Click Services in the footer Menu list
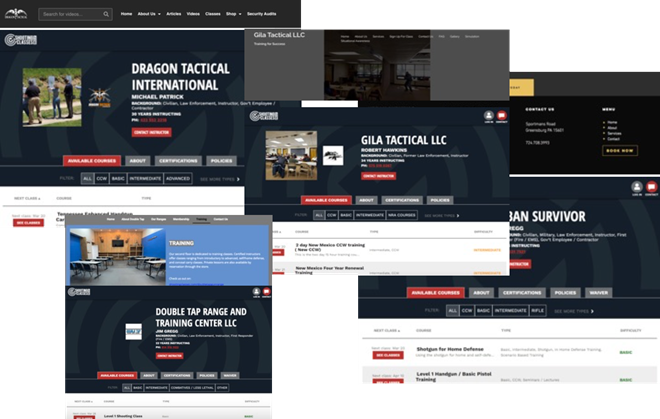660x419 pixels. [615, 133]
